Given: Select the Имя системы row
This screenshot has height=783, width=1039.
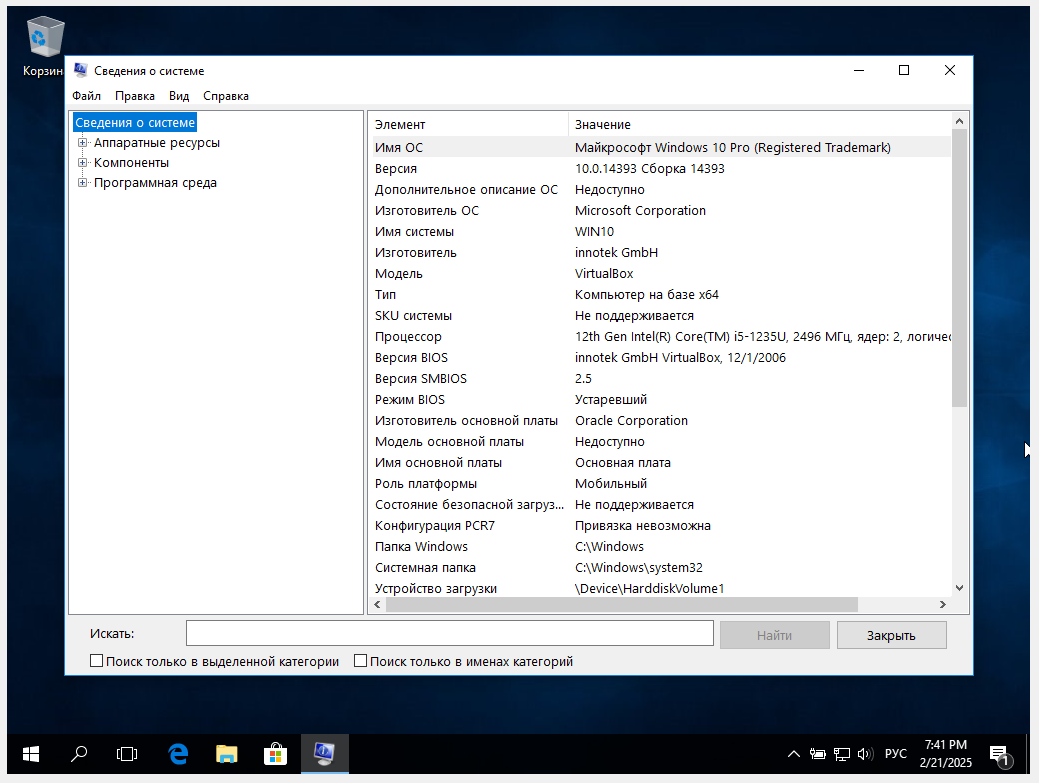Looking at the screenshot, I should pyautogui.click(x=661, y=232).
